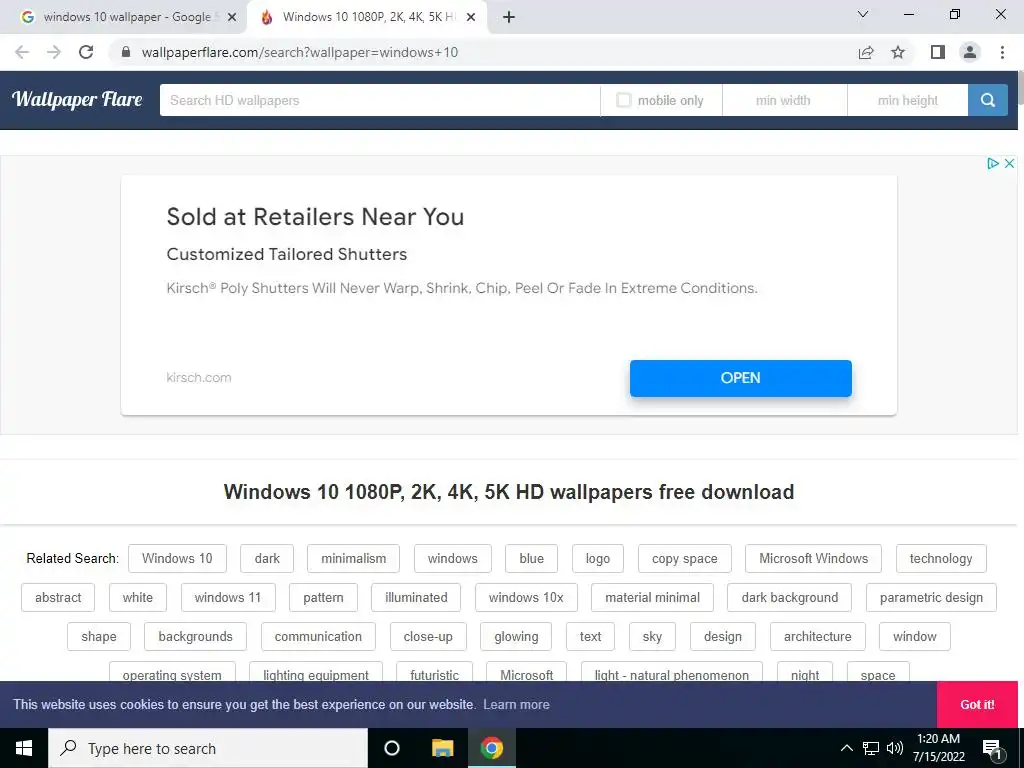The image size is (1024, 768).
Task: Select the windows 10x tag
Action: tap(526, 598)
